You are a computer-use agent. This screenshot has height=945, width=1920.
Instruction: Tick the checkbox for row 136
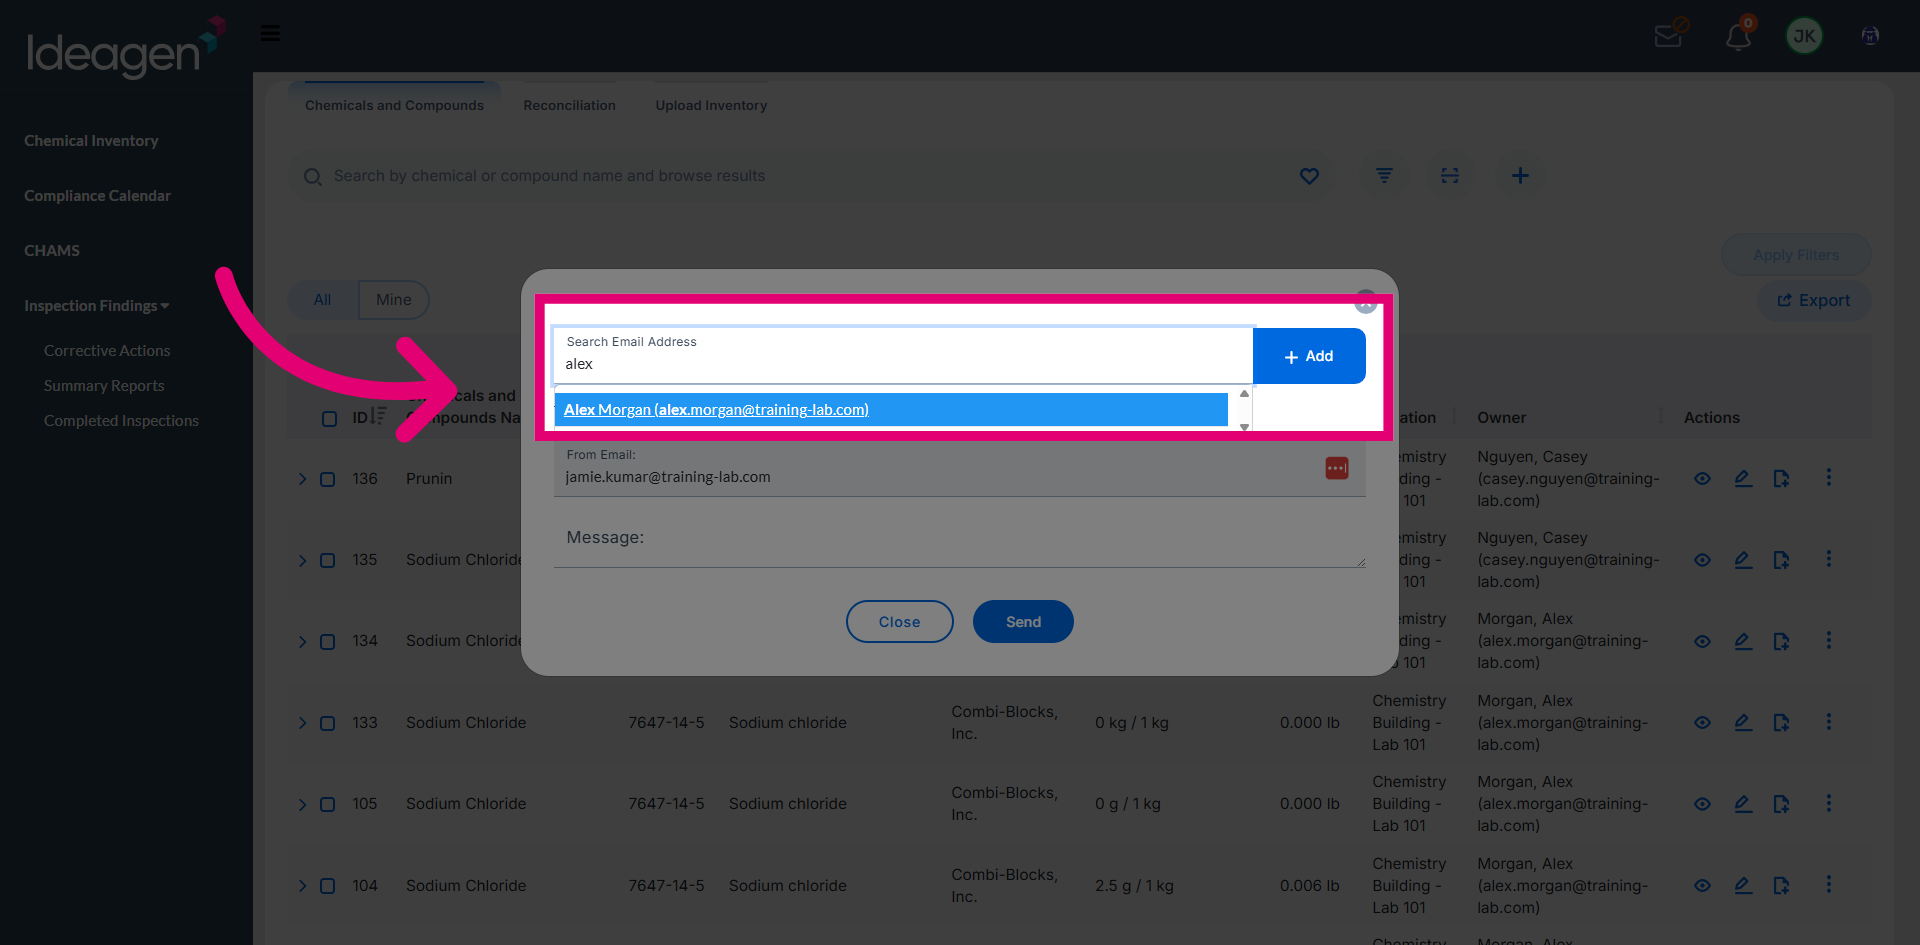coord(327,479)
